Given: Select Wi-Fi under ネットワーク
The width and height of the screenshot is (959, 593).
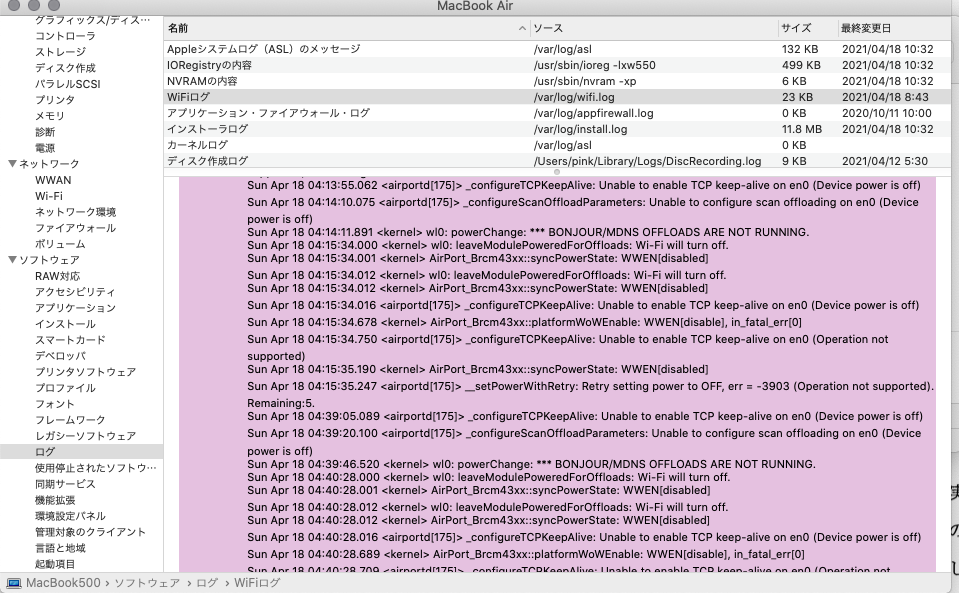Looking at the screenshot, I should [49, 196].
